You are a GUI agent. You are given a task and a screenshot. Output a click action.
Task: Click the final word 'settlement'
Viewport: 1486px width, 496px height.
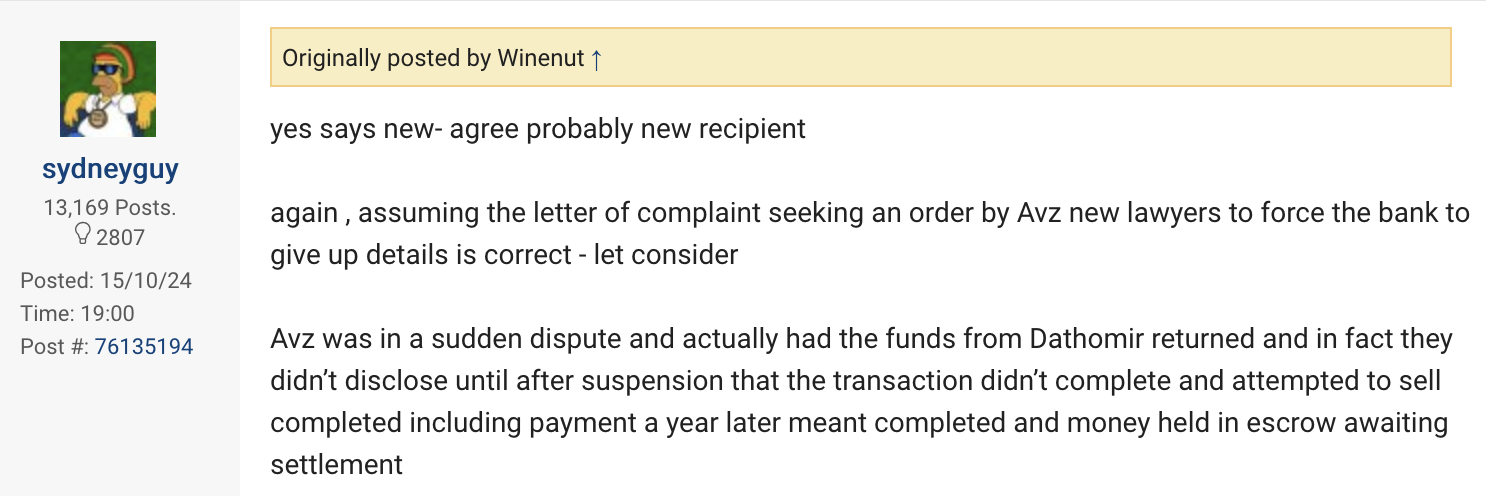[x=336, y=465]
